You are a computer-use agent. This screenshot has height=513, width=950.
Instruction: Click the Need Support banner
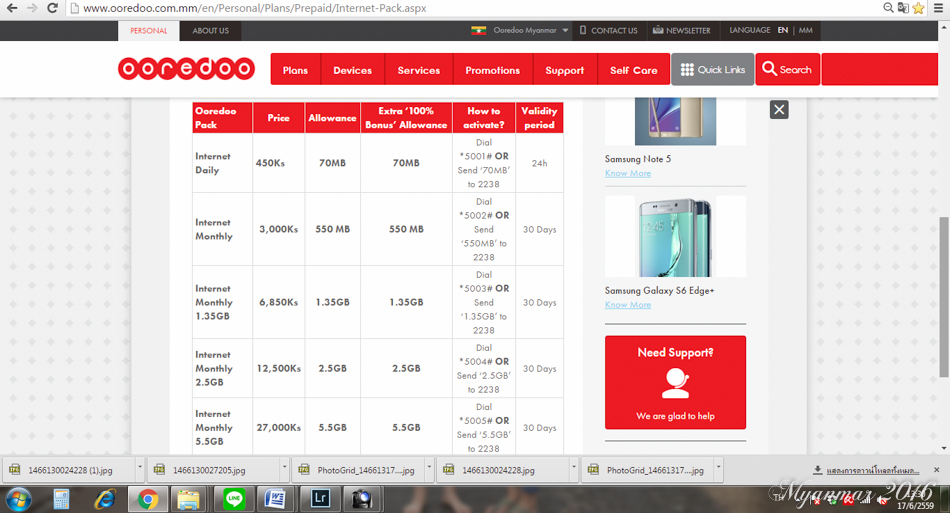point(675,382)
